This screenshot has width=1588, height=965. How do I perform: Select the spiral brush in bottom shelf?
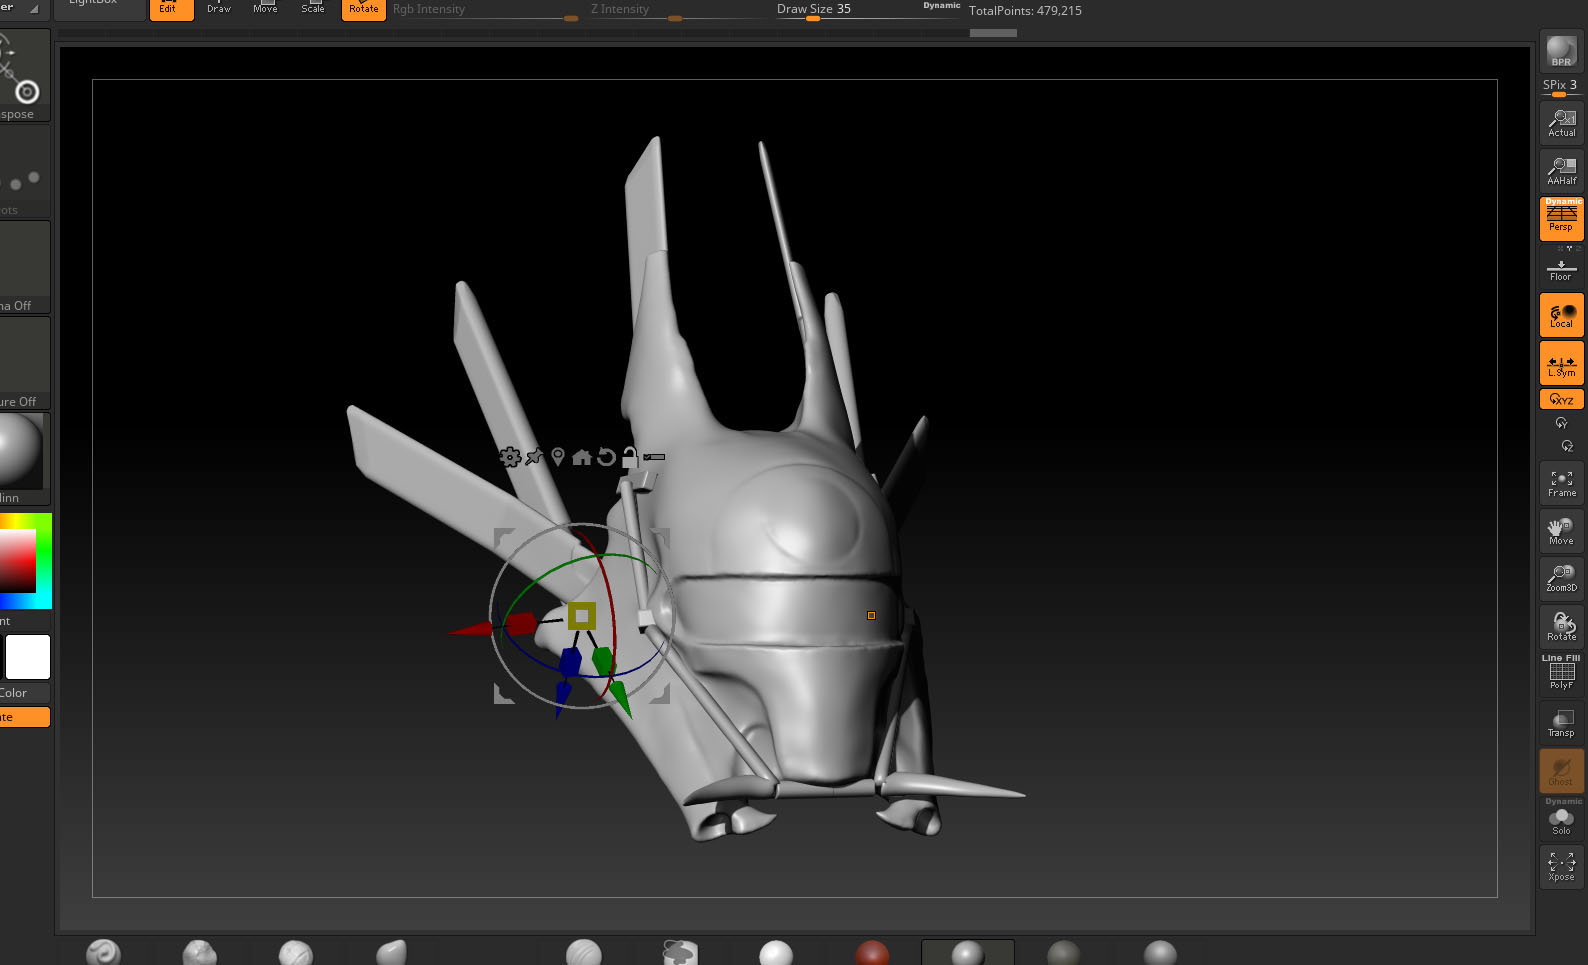[x=103, y=953]
